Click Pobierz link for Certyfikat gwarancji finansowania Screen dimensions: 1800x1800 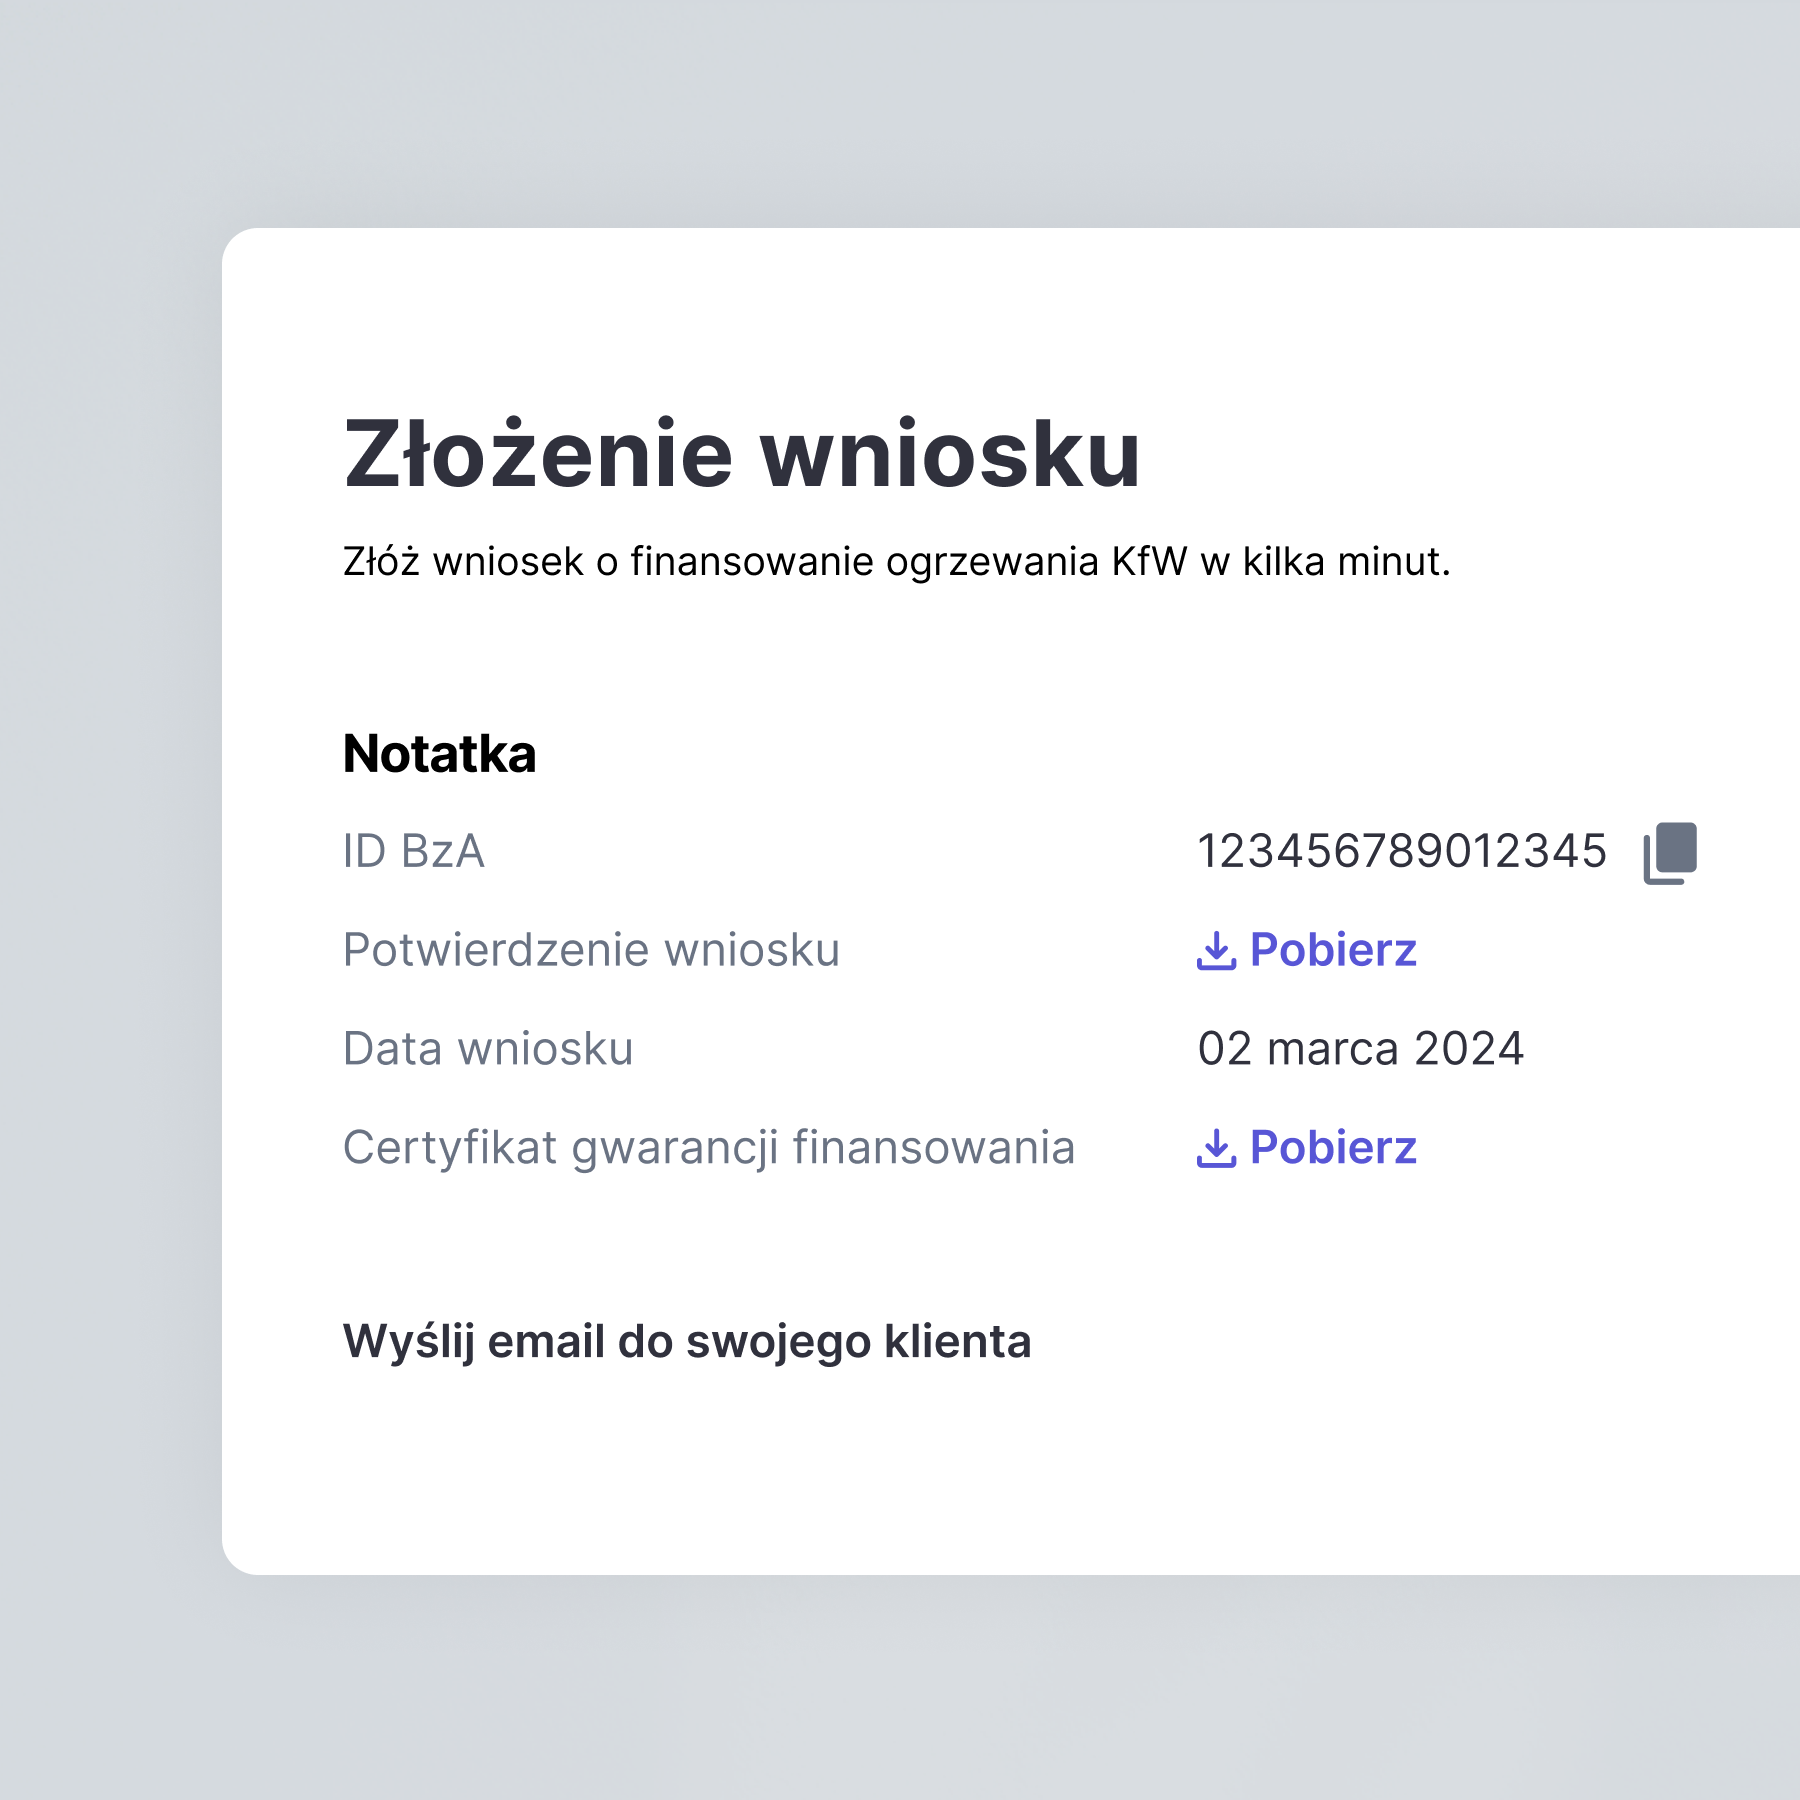[1307, 1148]
